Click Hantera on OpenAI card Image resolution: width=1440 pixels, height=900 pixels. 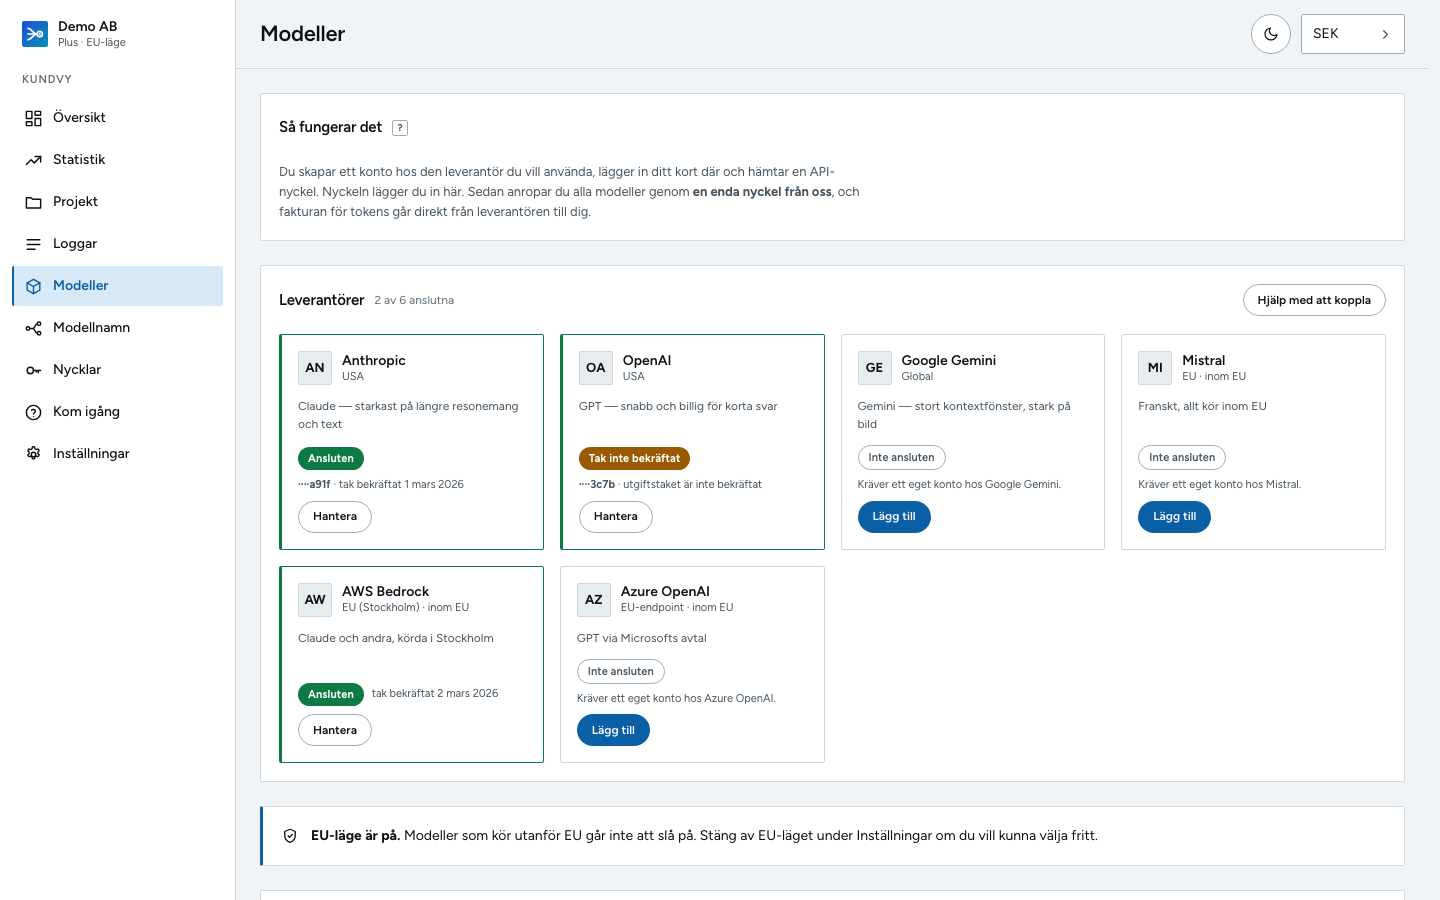pyautogui.click(x=616, y=517)
